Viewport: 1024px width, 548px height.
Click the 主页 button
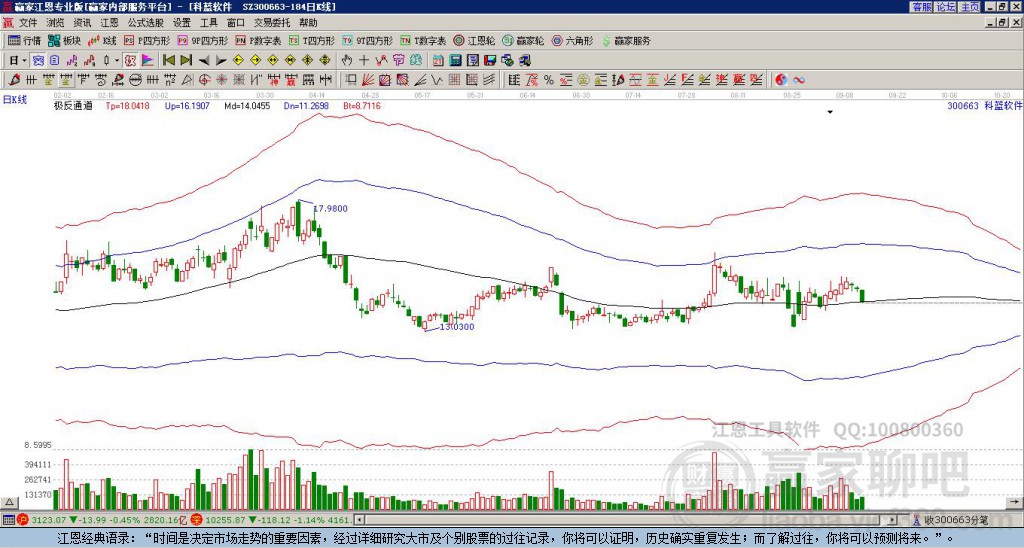coord(970,6)
